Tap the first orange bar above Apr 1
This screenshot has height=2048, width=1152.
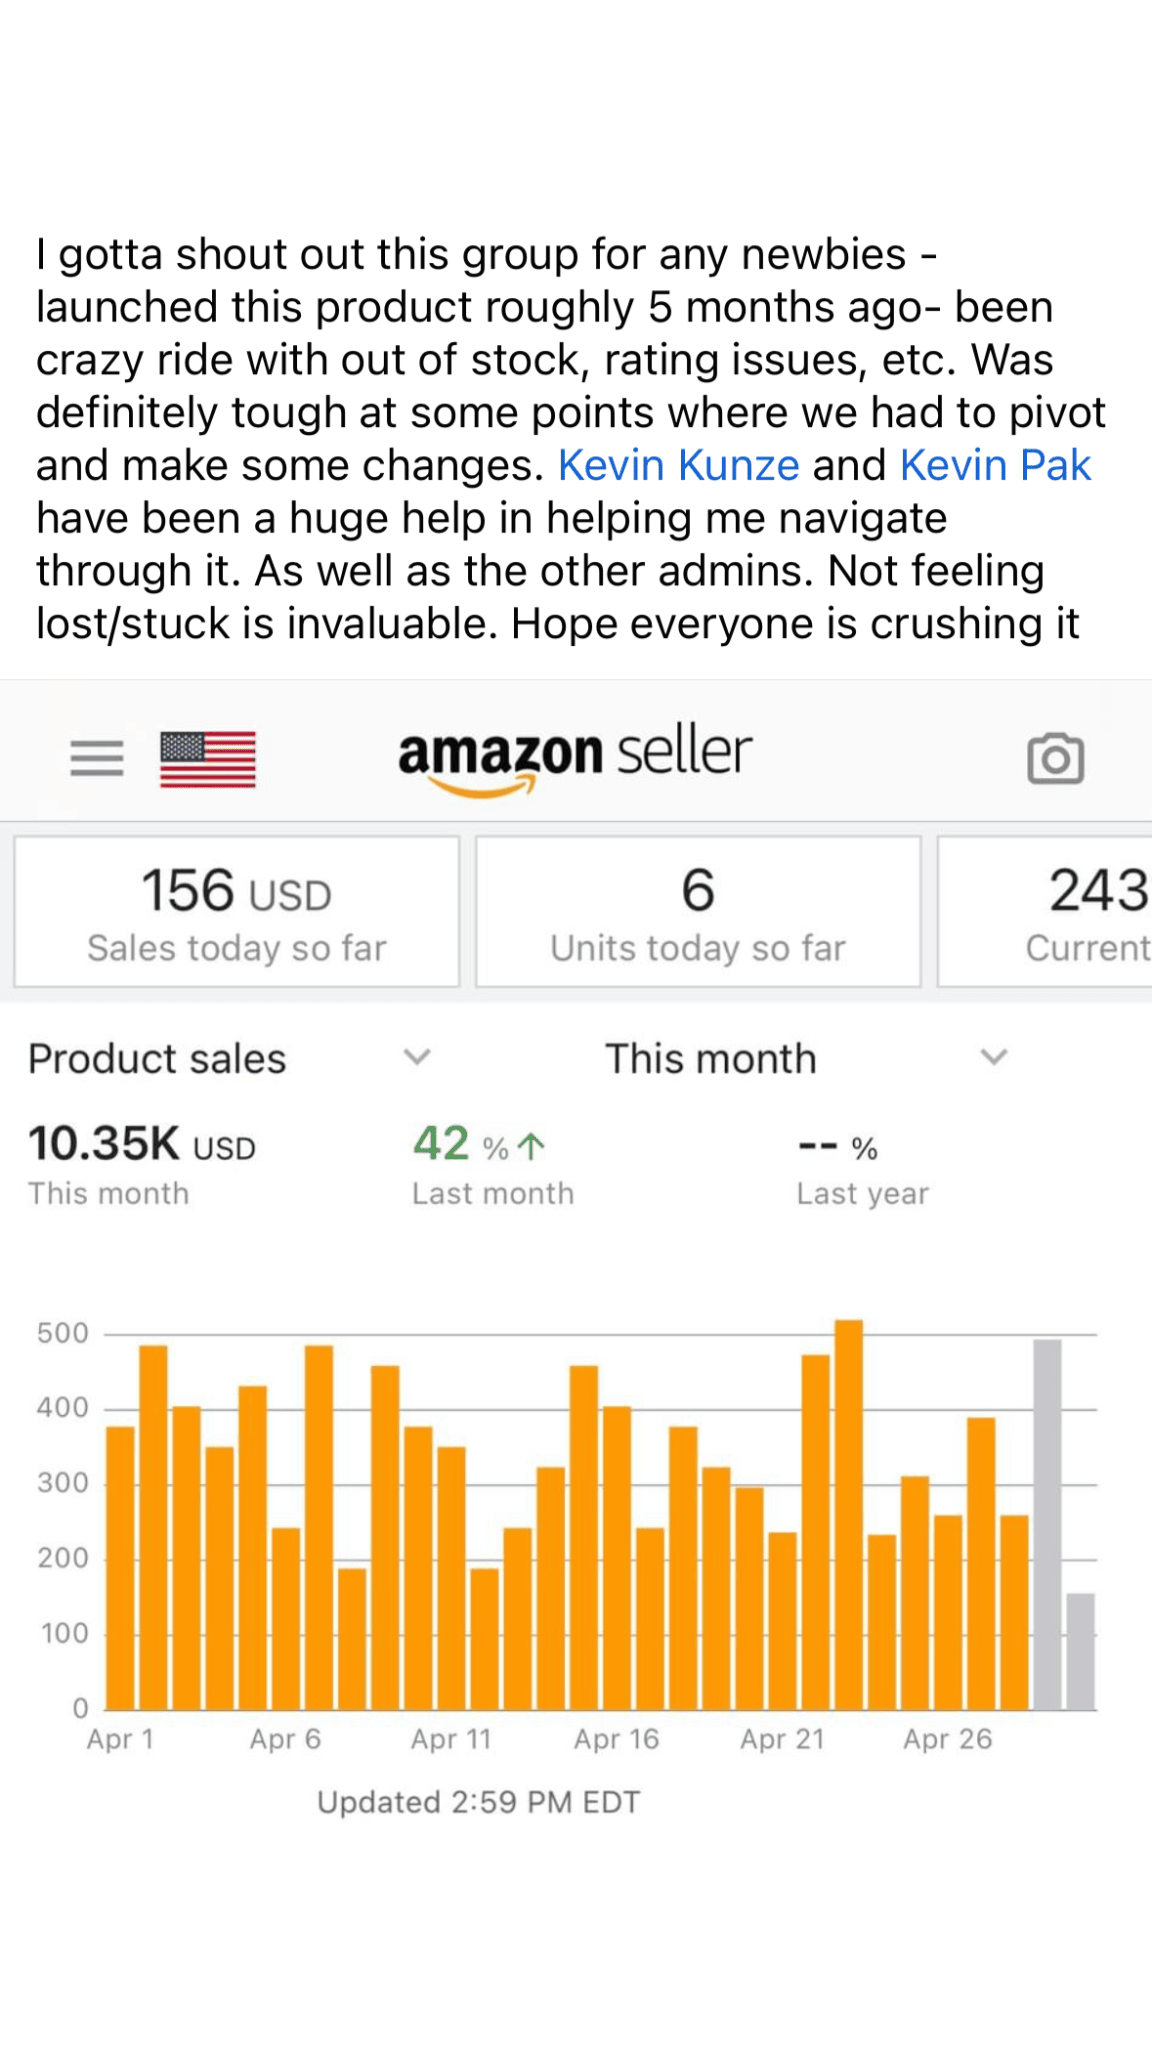120,1568
